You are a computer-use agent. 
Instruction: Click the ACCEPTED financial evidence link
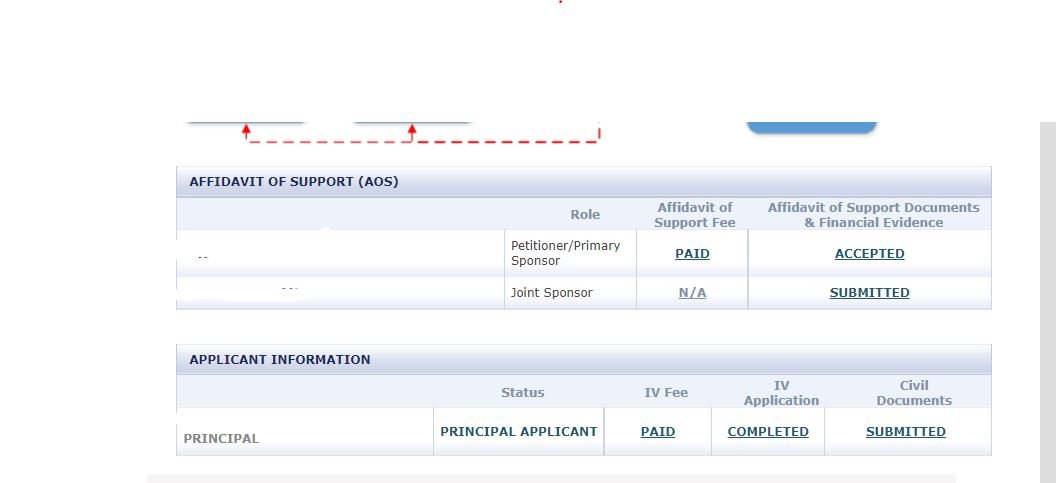(x=869, y=254)
